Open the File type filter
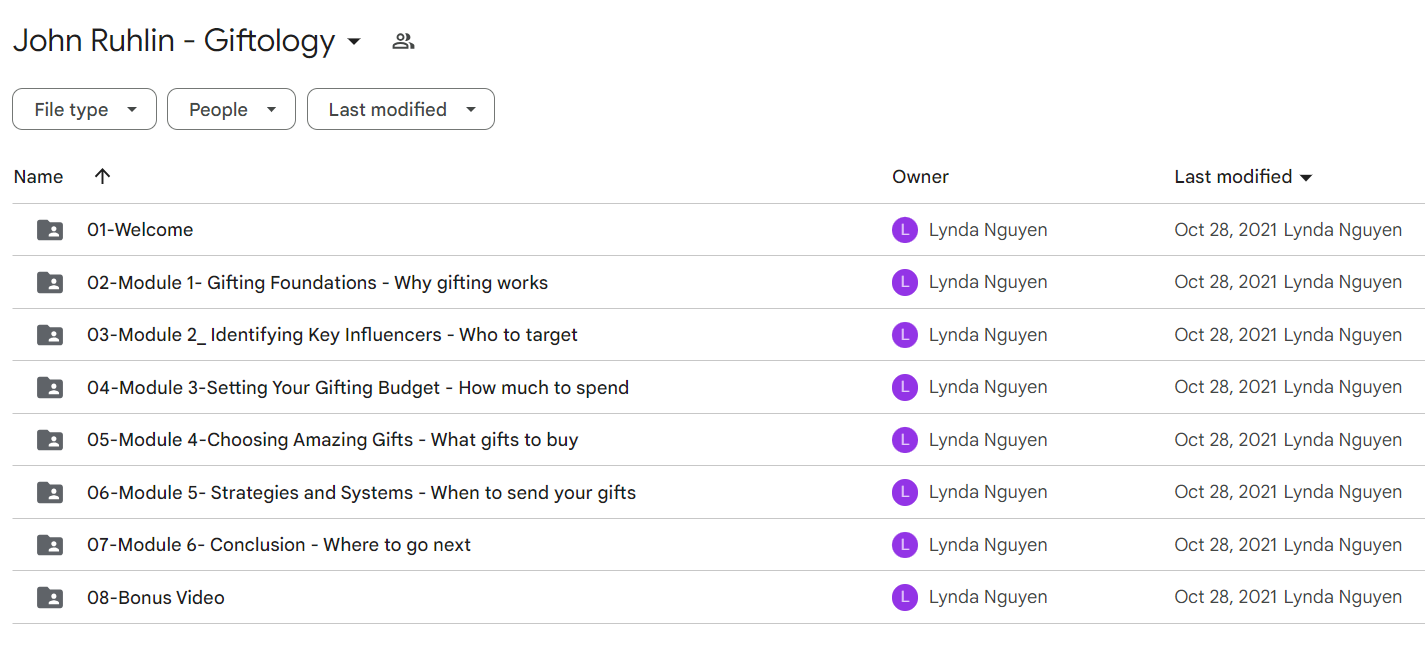1425x670 pixels. pyautogui.click(x=84, y=109)
